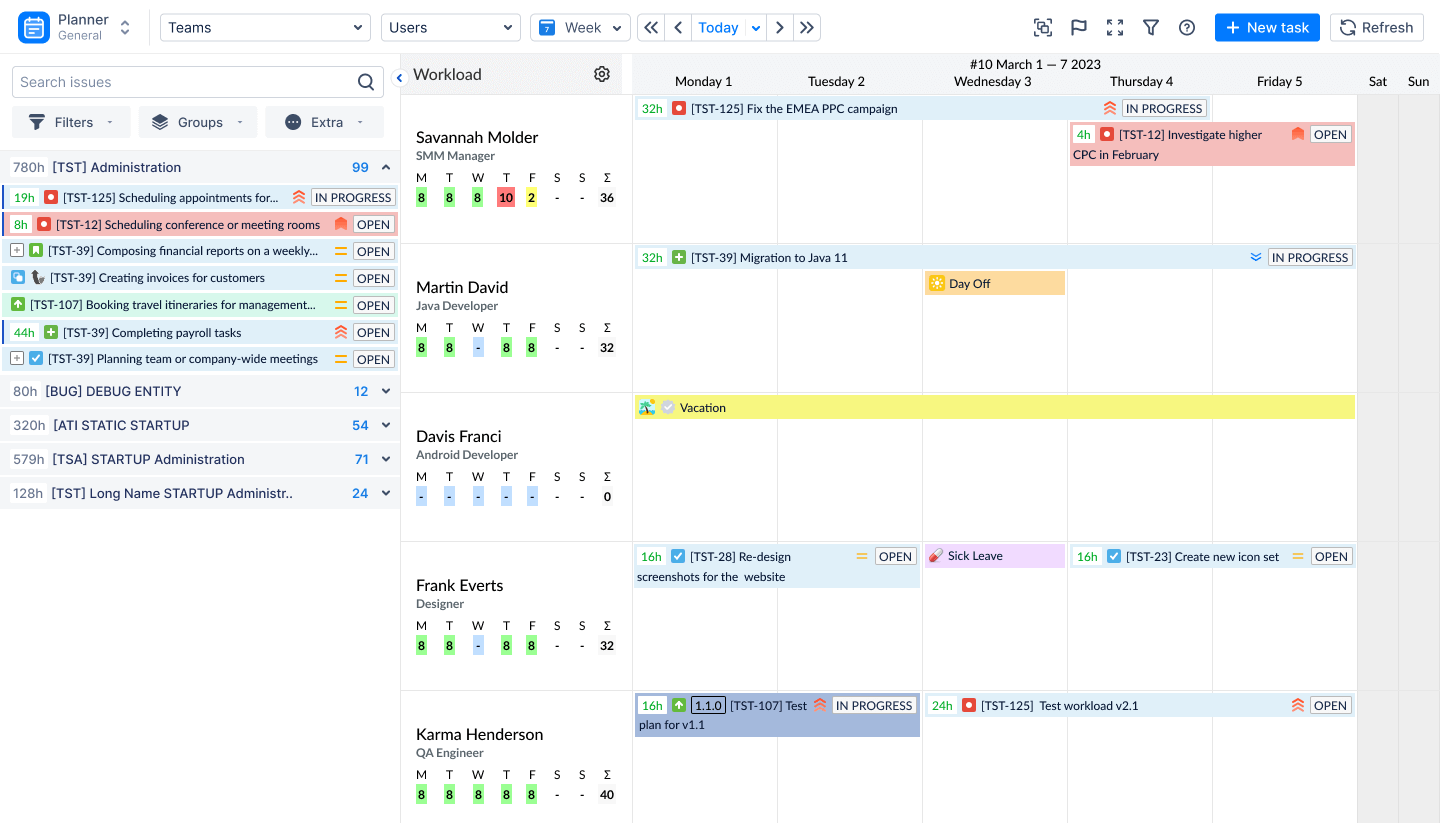Viewport: 1440px width, 823px height.
Task: Click the Day Off icon for Martin David
Action: tap(937, 282)
